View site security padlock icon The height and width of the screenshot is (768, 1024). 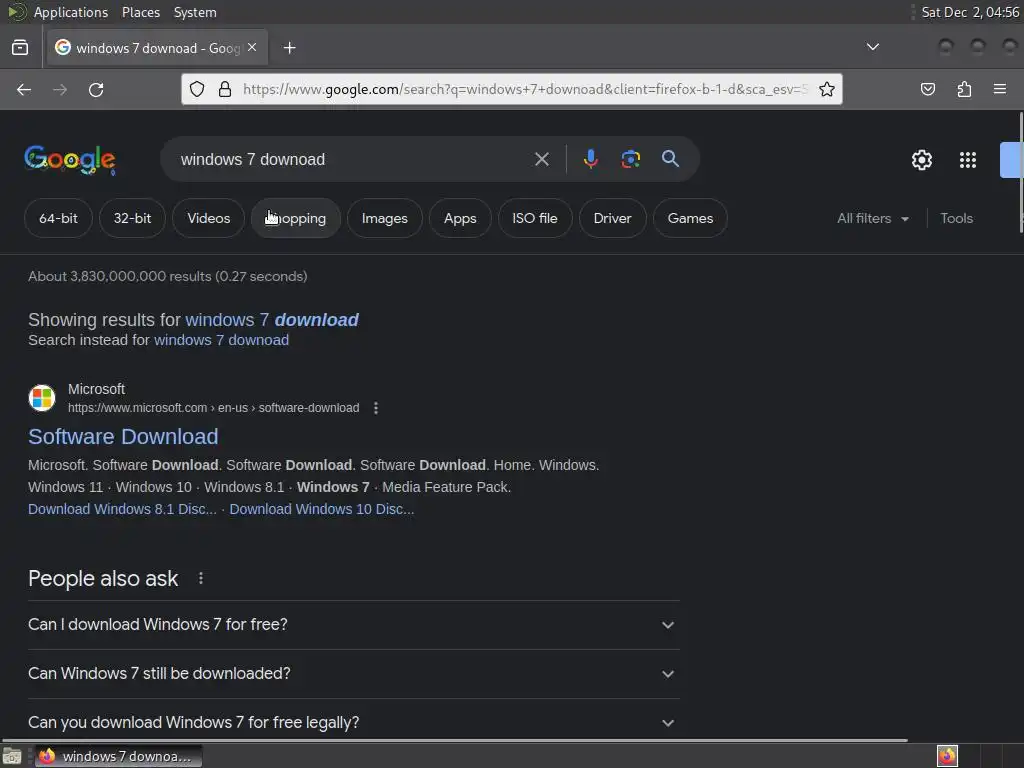click(225, 89)
